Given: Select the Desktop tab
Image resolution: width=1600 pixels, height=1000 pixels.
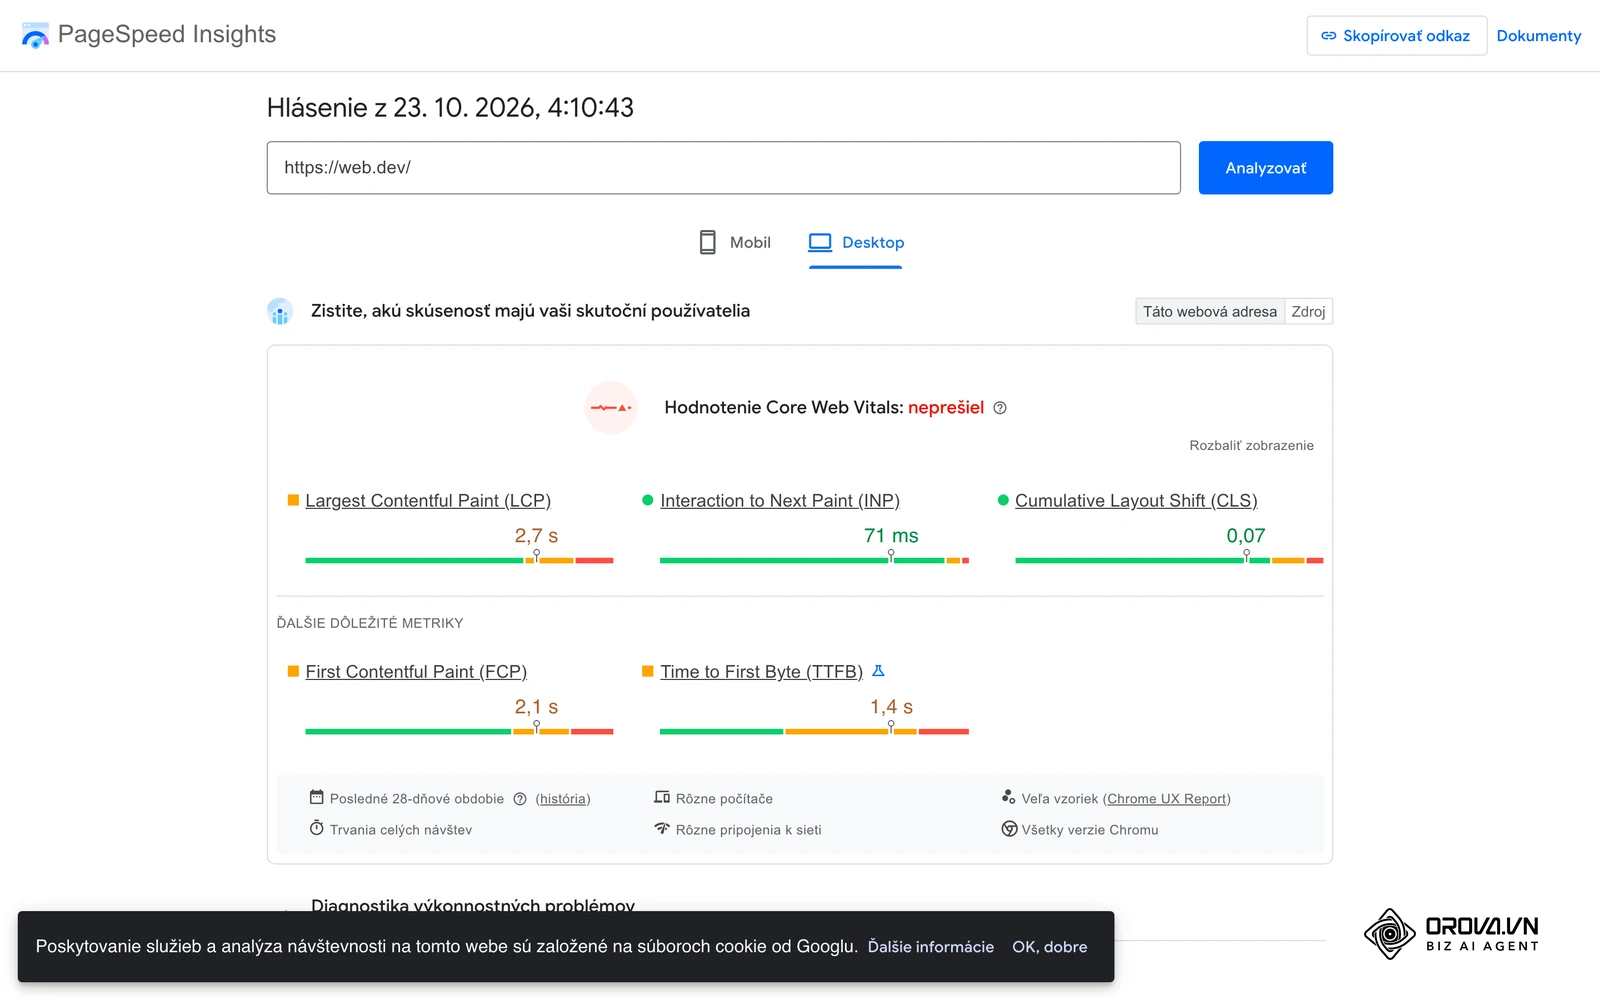Looking at the screenshot, I should (856, 243).
